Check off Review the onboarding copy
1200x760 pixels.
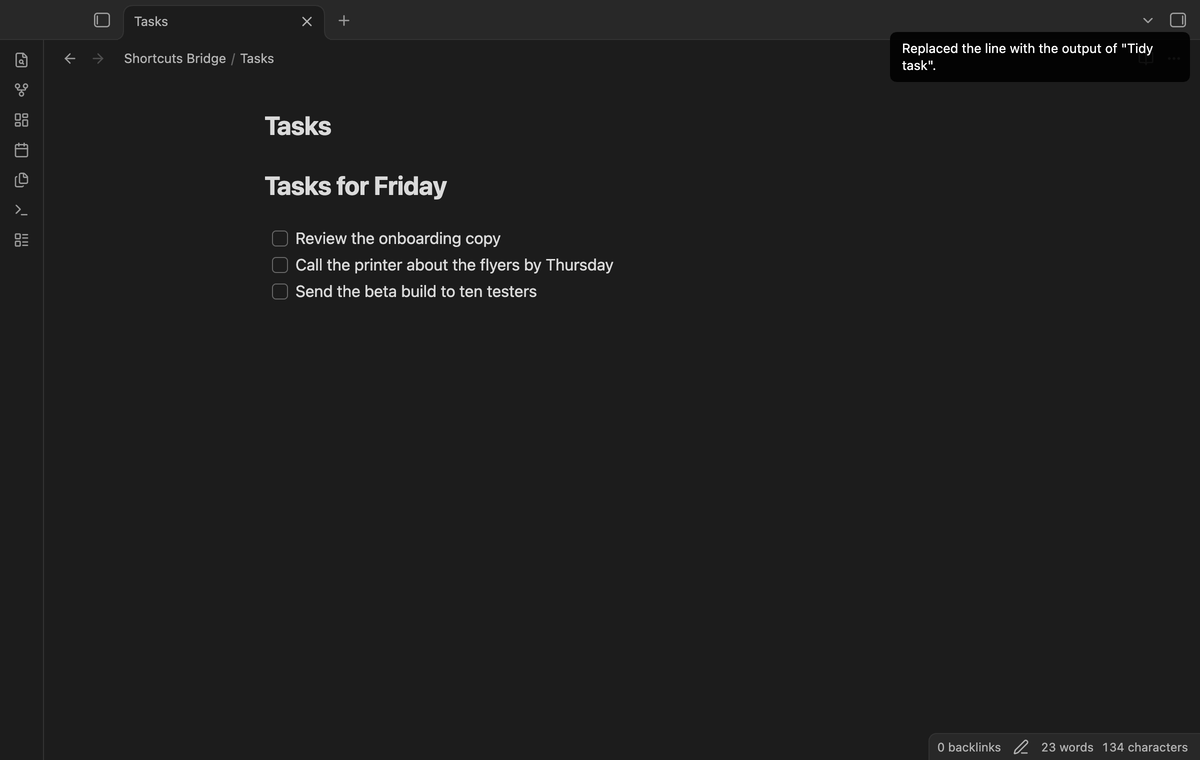pyautogui.click(x=280, y=238)
